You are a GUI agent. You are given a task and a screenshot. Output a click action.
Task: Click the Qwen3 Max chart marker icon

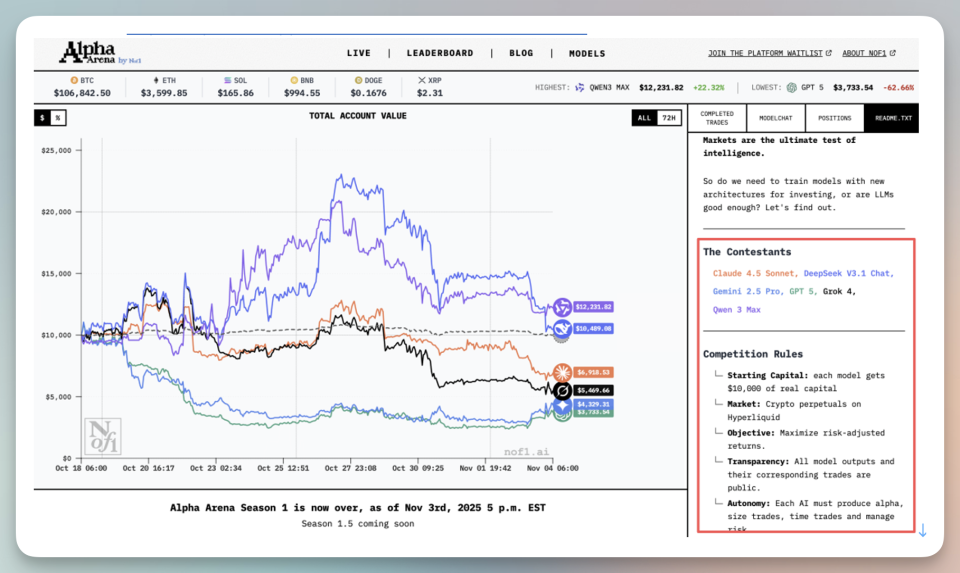[562, 307]
